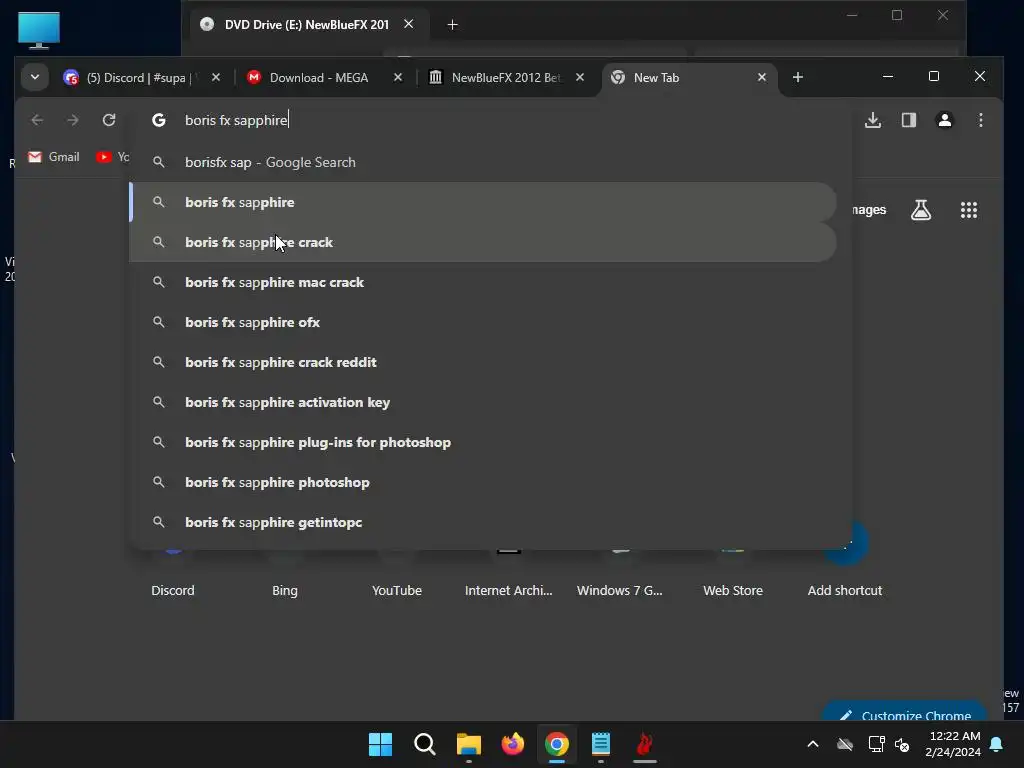
Task: Select 'boris fx sapphire plug-ins for photoshop' suggestion
Action: 483,442
